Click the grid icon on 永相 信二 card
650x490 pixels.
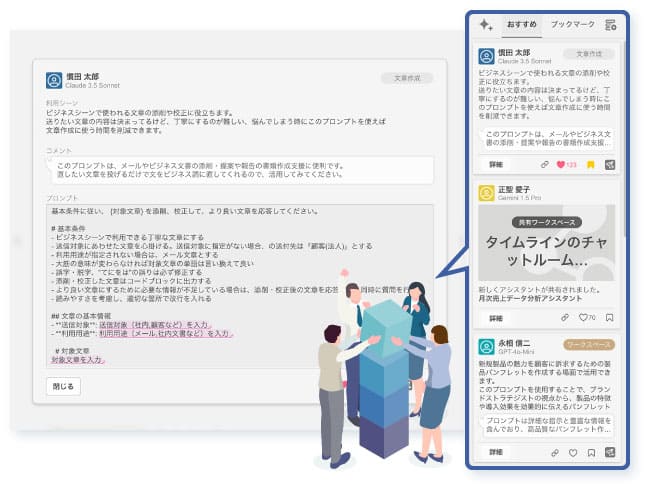pyautogui.click(x=610, y=452)
